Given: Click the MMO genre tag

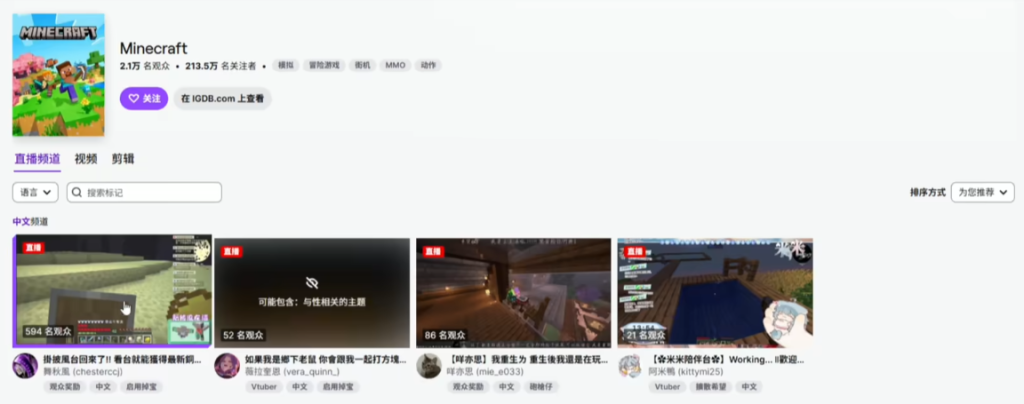Looking at the screenshot, I should click(397, 65).
